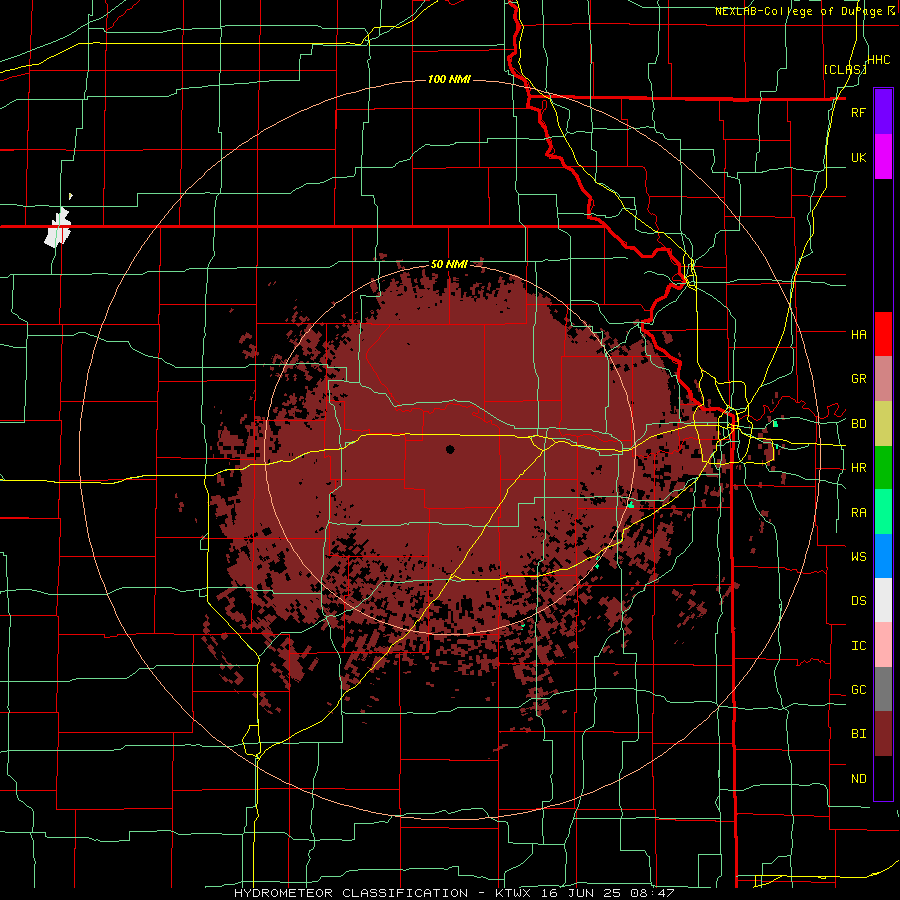The image size is (900, 900).
Task: Click the RF legend label
Action: [858, 112]
